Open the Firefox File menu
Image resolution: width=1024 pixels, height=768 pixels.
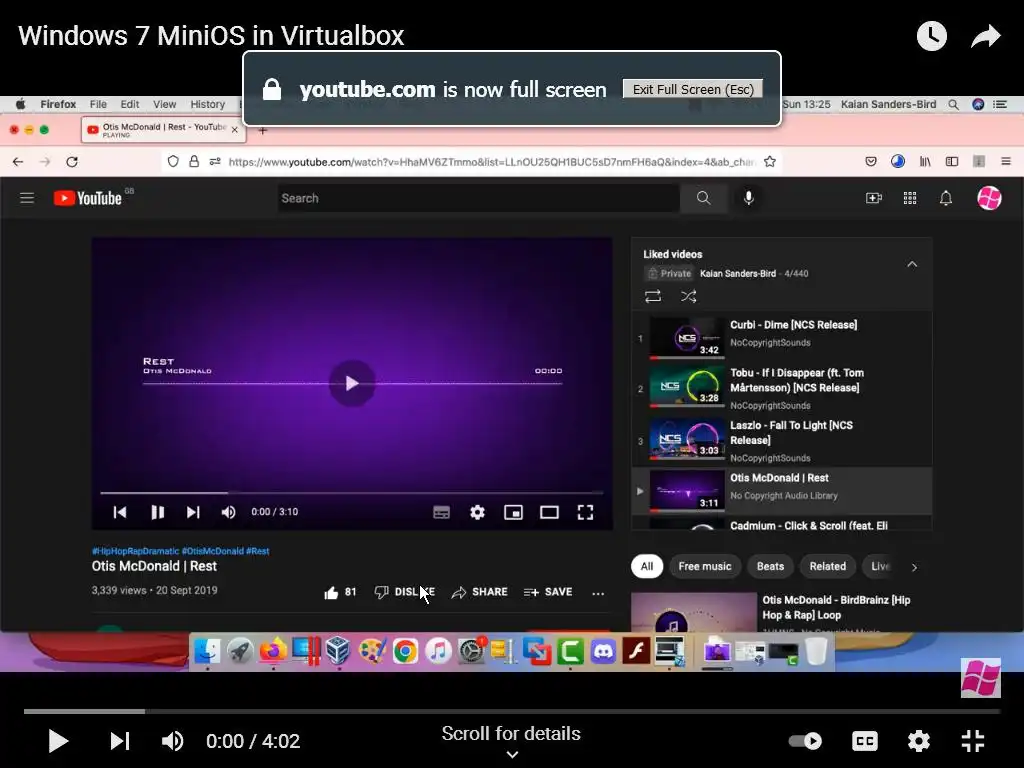coord(98,104)
